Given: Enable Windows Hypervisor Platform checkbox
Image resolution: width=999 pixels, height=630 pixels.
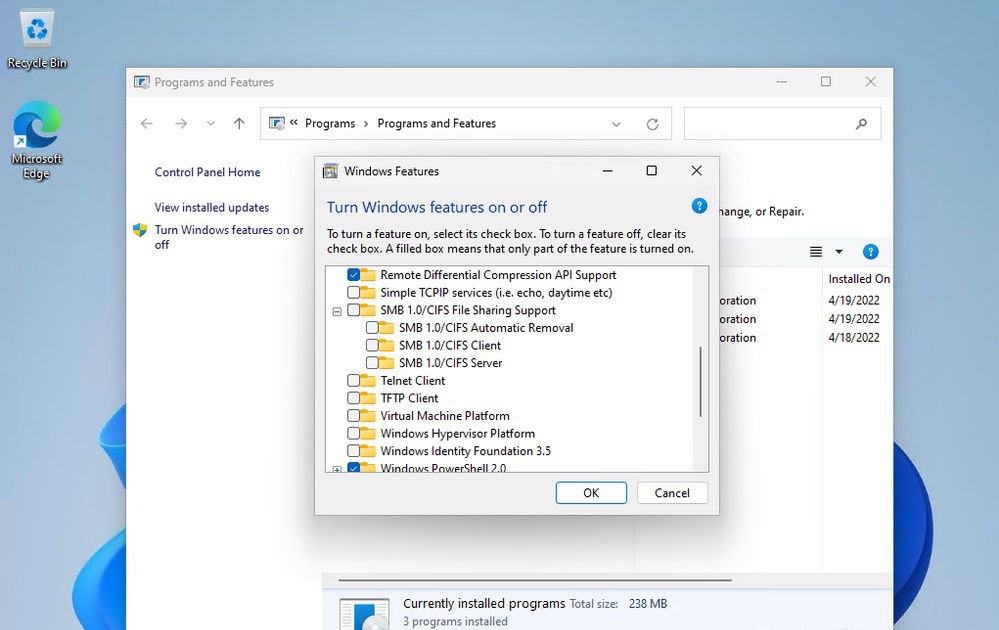Looking at the screenshot, I should click(x=354, y=433).
